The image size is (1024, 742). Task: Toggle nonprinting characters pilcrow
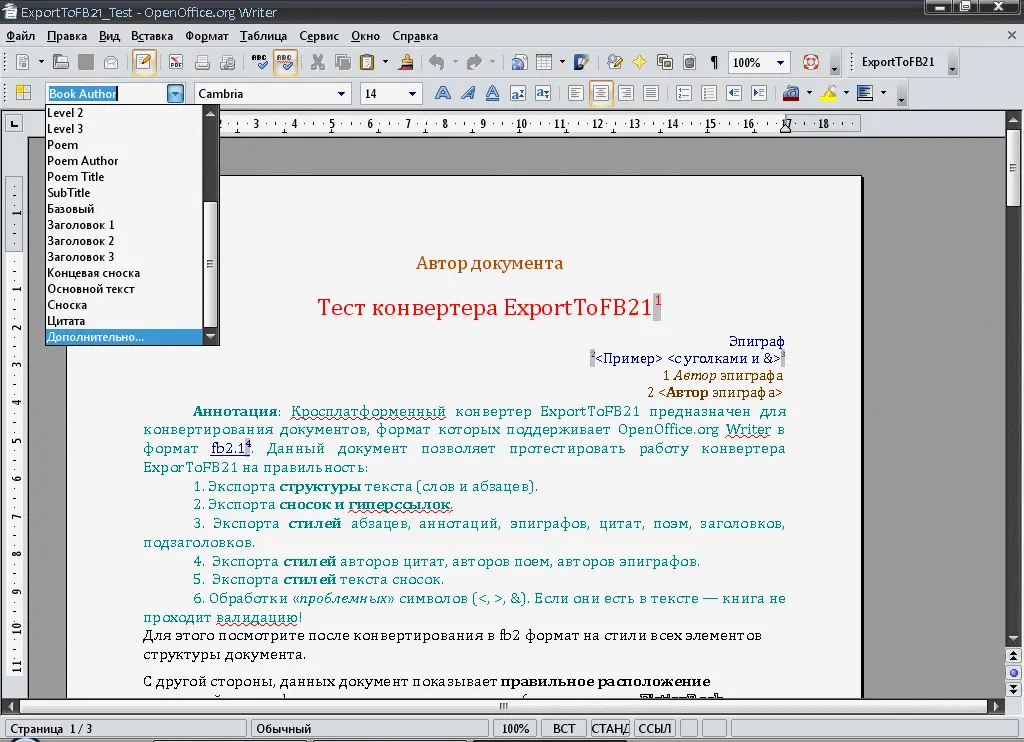[x=713, y=62]
